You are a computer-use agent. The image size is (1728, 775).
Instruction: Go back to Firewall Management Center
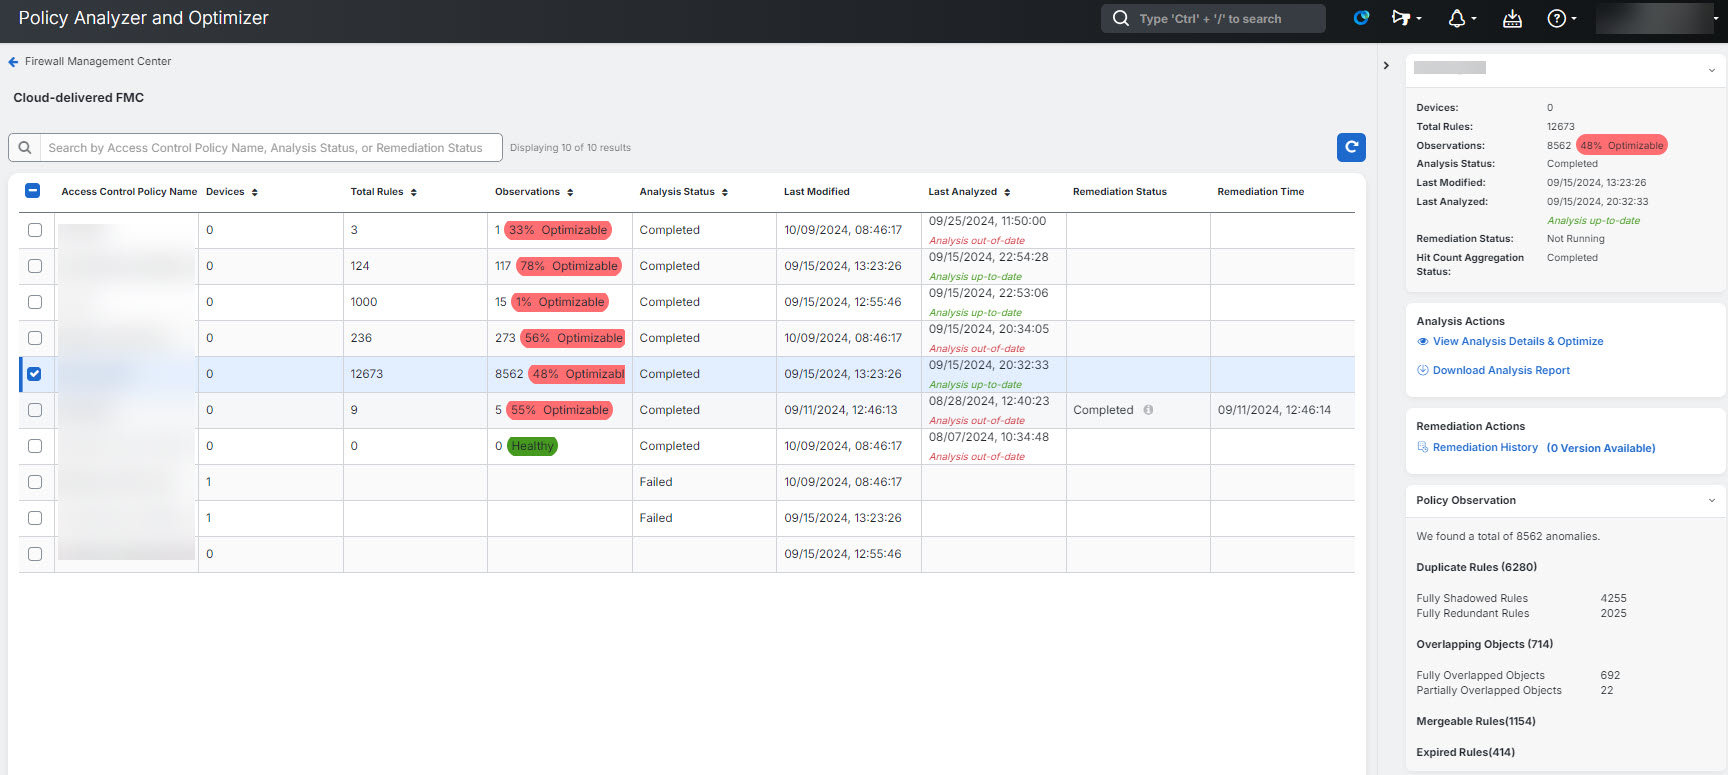(98, 62)
